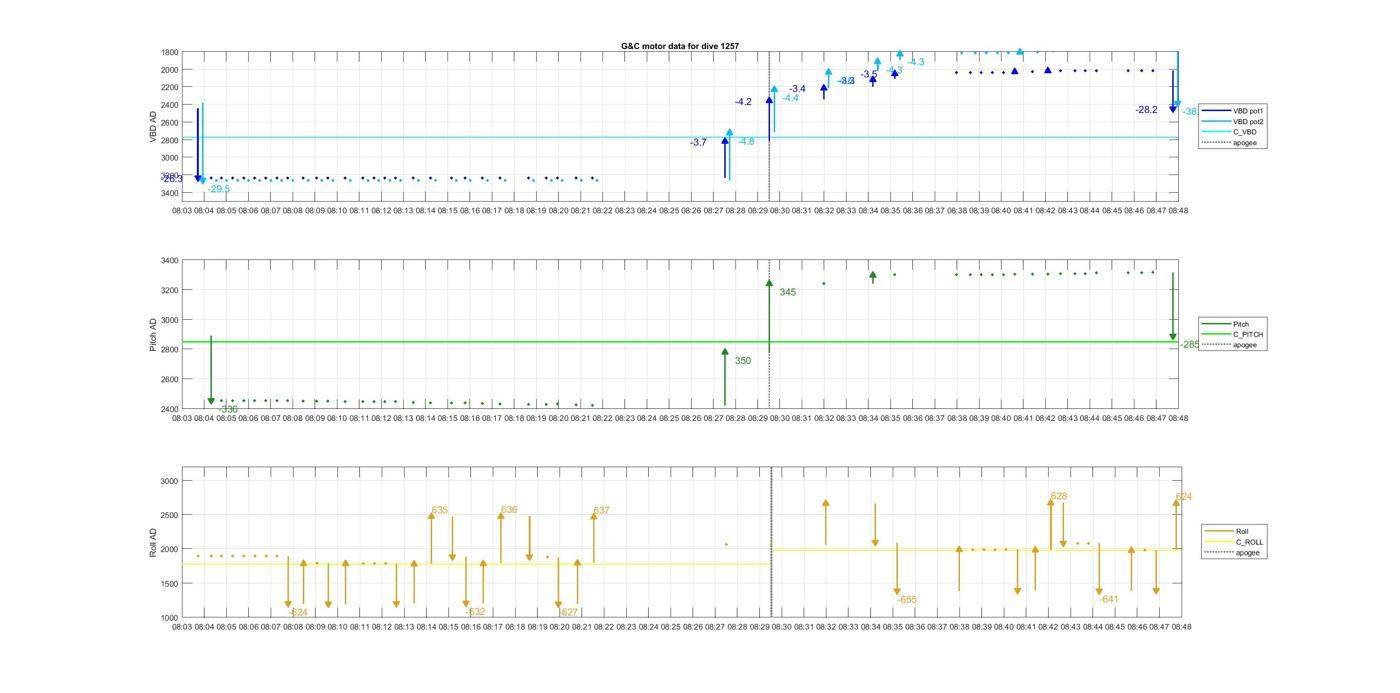Click the '-29.5' data label in VBD plot
The height and width of the screenshot is (693, 1400).
point(219,189)
